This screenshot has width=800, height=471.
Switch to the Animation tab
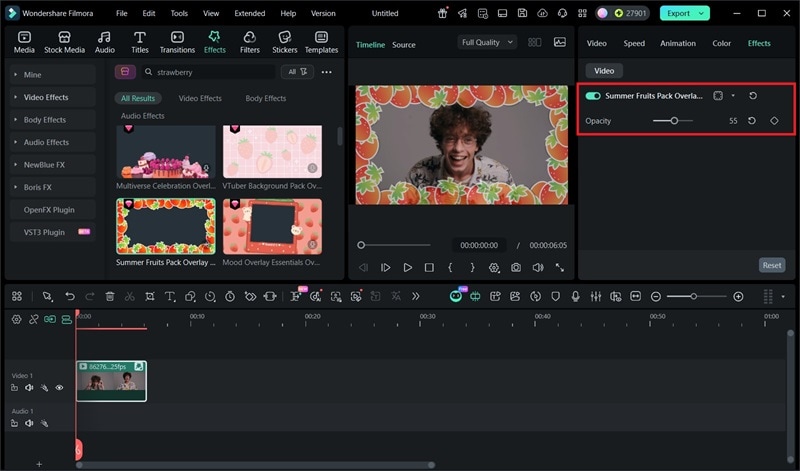677,44
